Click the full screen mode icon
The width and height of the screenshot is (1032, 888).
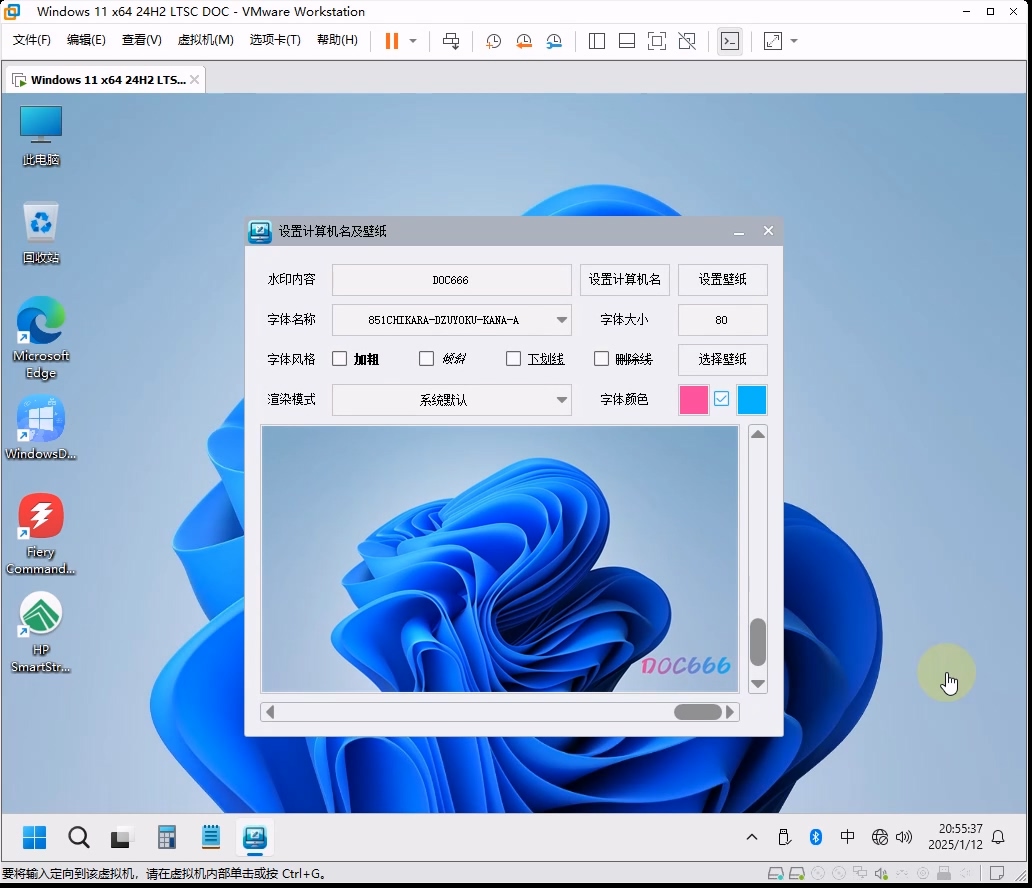click(657, 41)
